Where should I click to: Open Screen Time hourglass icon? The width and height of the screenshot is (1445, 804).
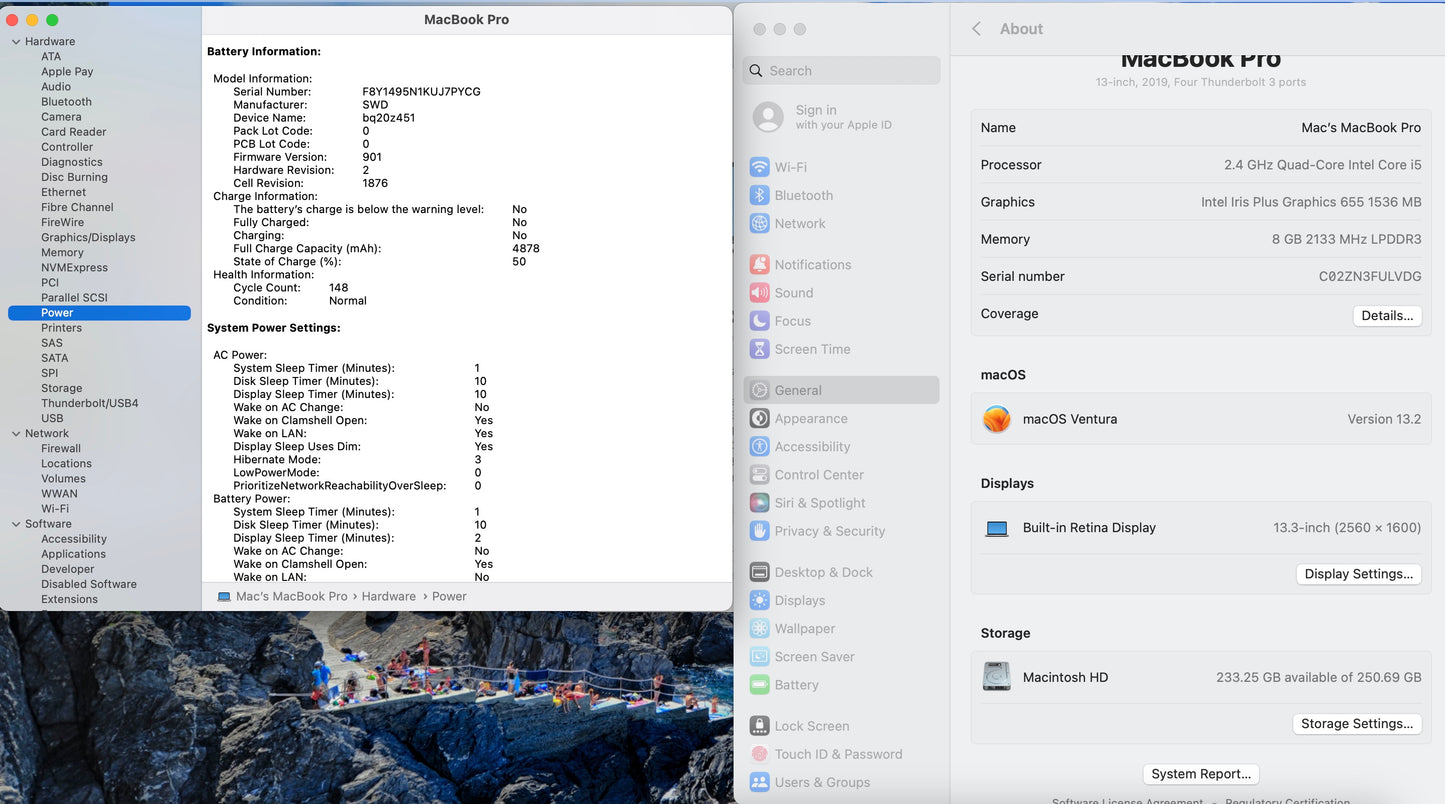(x=759, y=349)
